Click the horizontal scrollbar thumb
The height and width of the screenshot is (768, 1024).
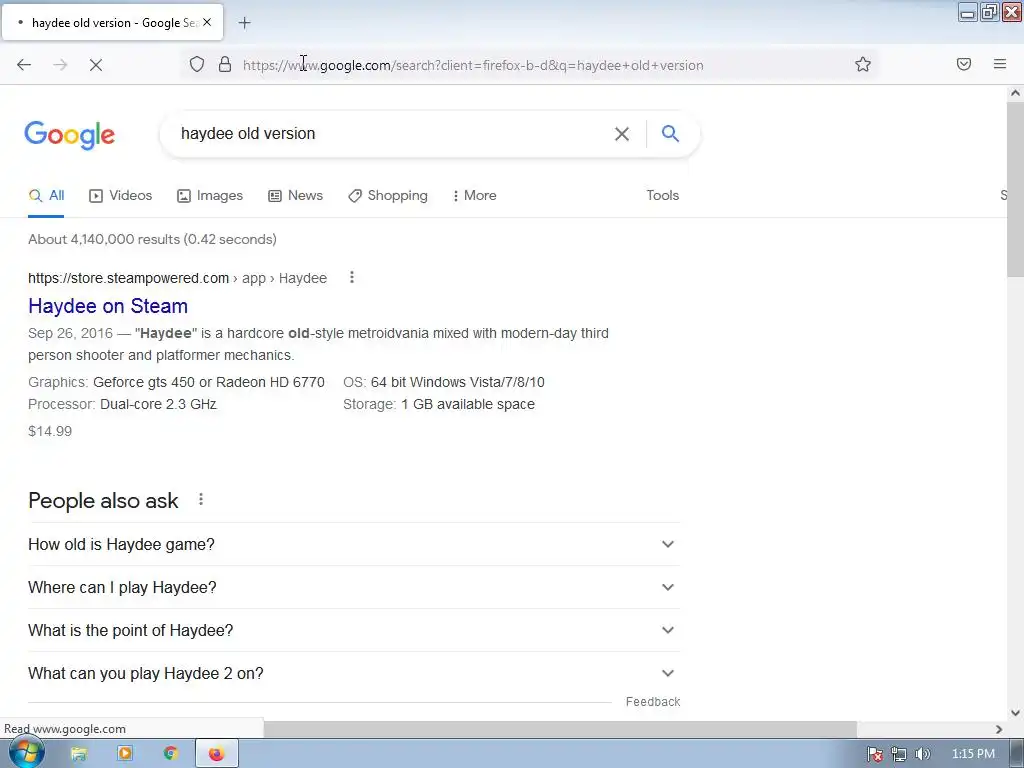tap(560, 729)
